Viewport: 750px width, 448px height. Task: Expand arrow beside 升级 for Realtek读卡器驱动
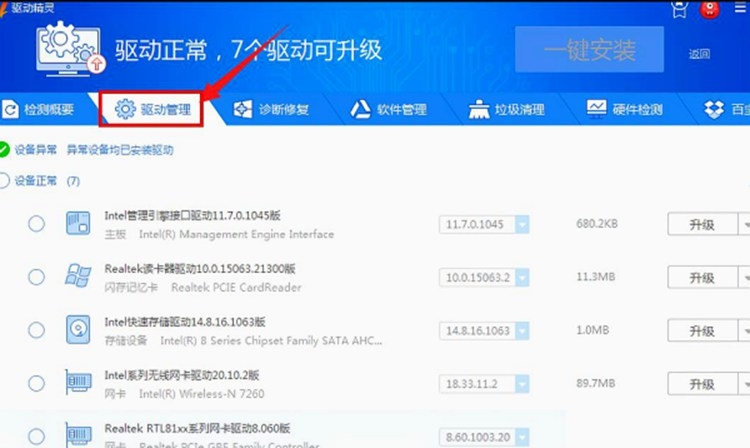pos(745,277)
